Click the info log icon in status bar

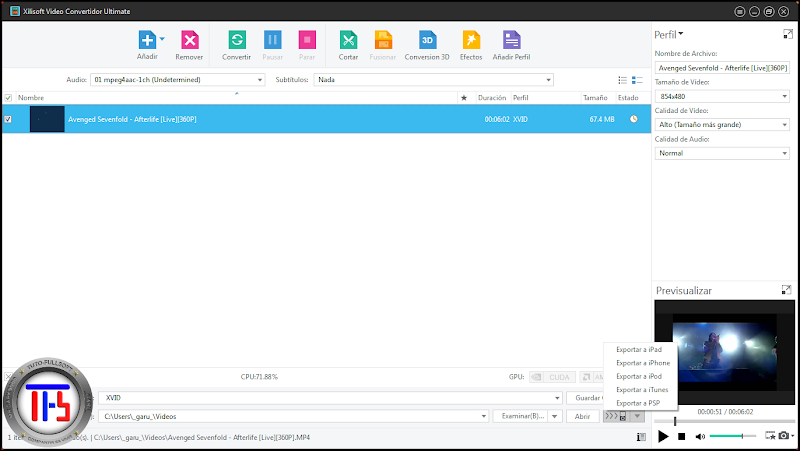pos(641,437)
